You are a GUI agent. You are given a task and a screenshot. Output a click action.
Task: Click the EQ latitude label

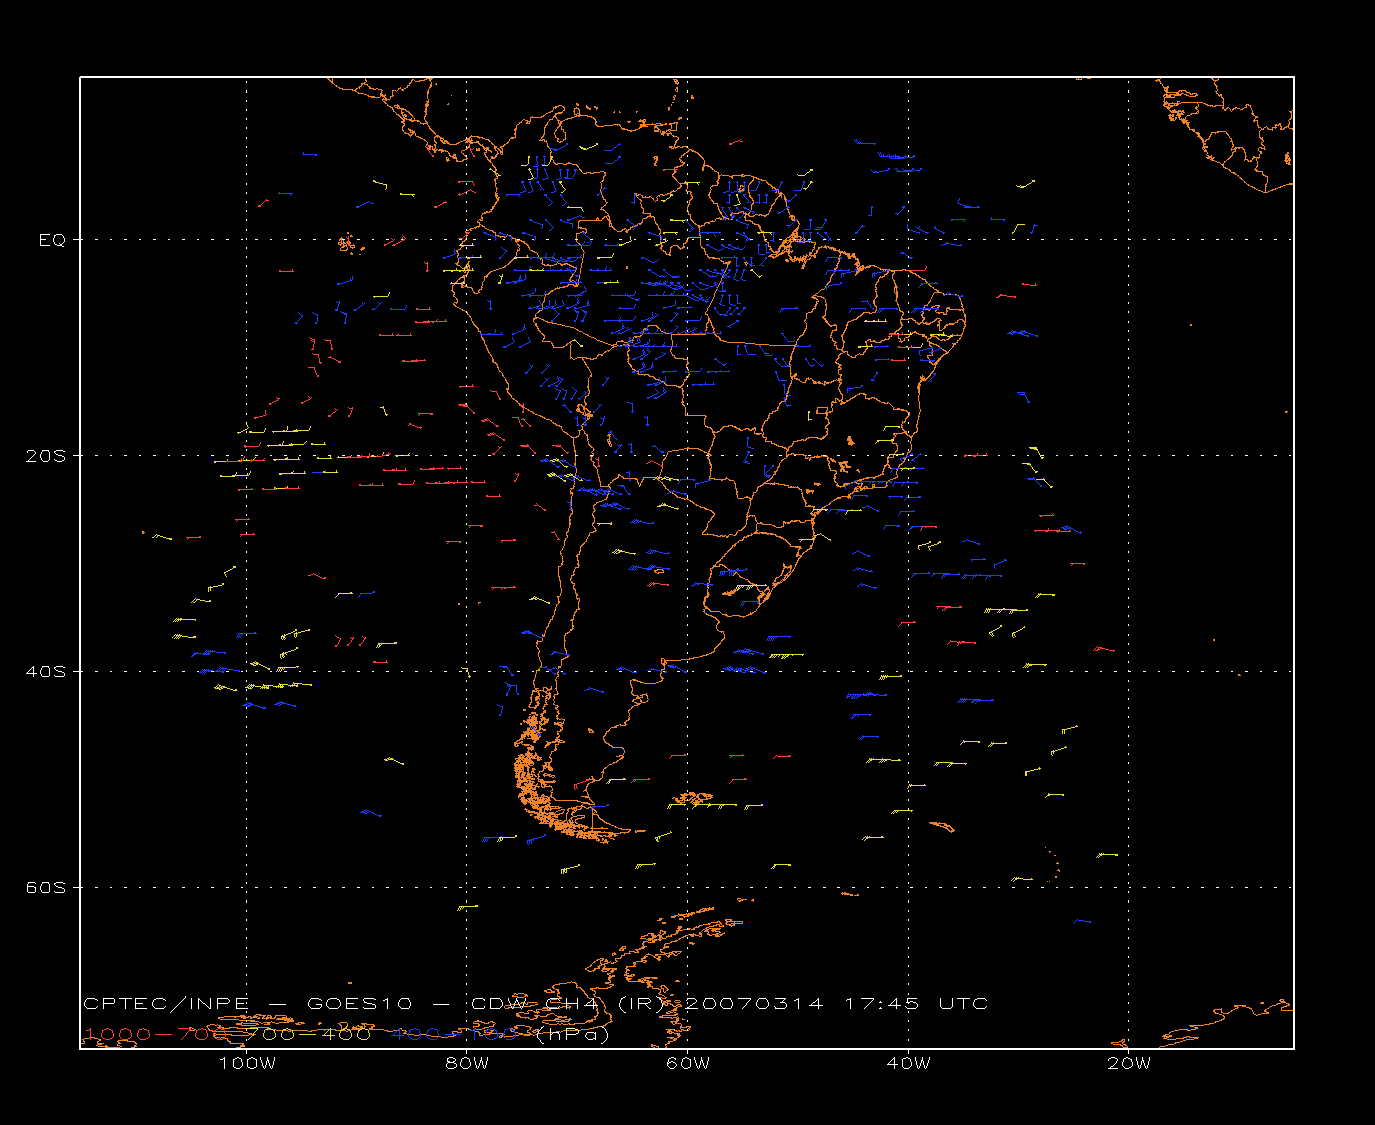(52, 240)
